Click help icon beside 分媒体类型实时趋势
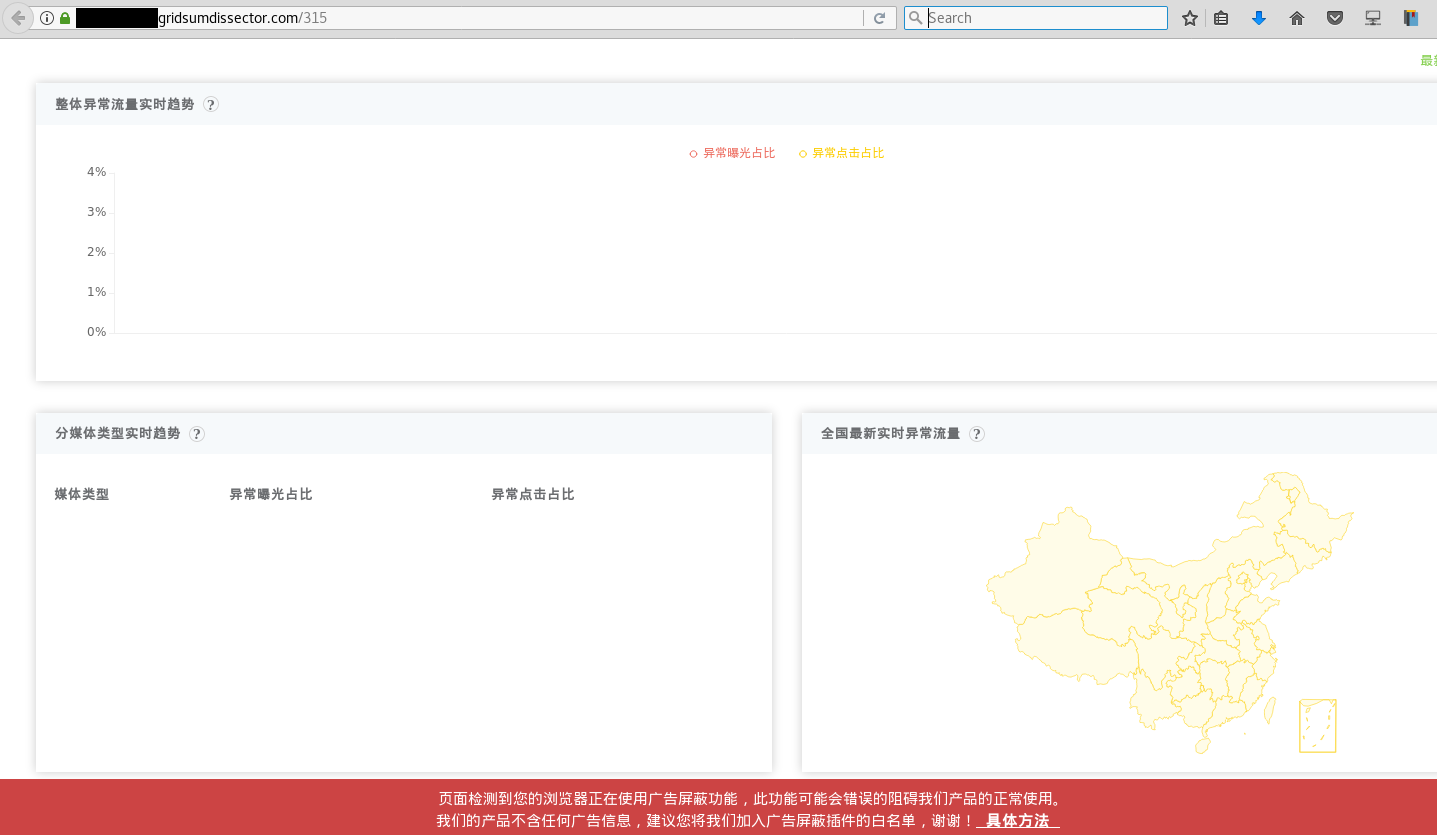Image resolution: width=1437 pixels, height=835 pixels. (x=197, y=434)
